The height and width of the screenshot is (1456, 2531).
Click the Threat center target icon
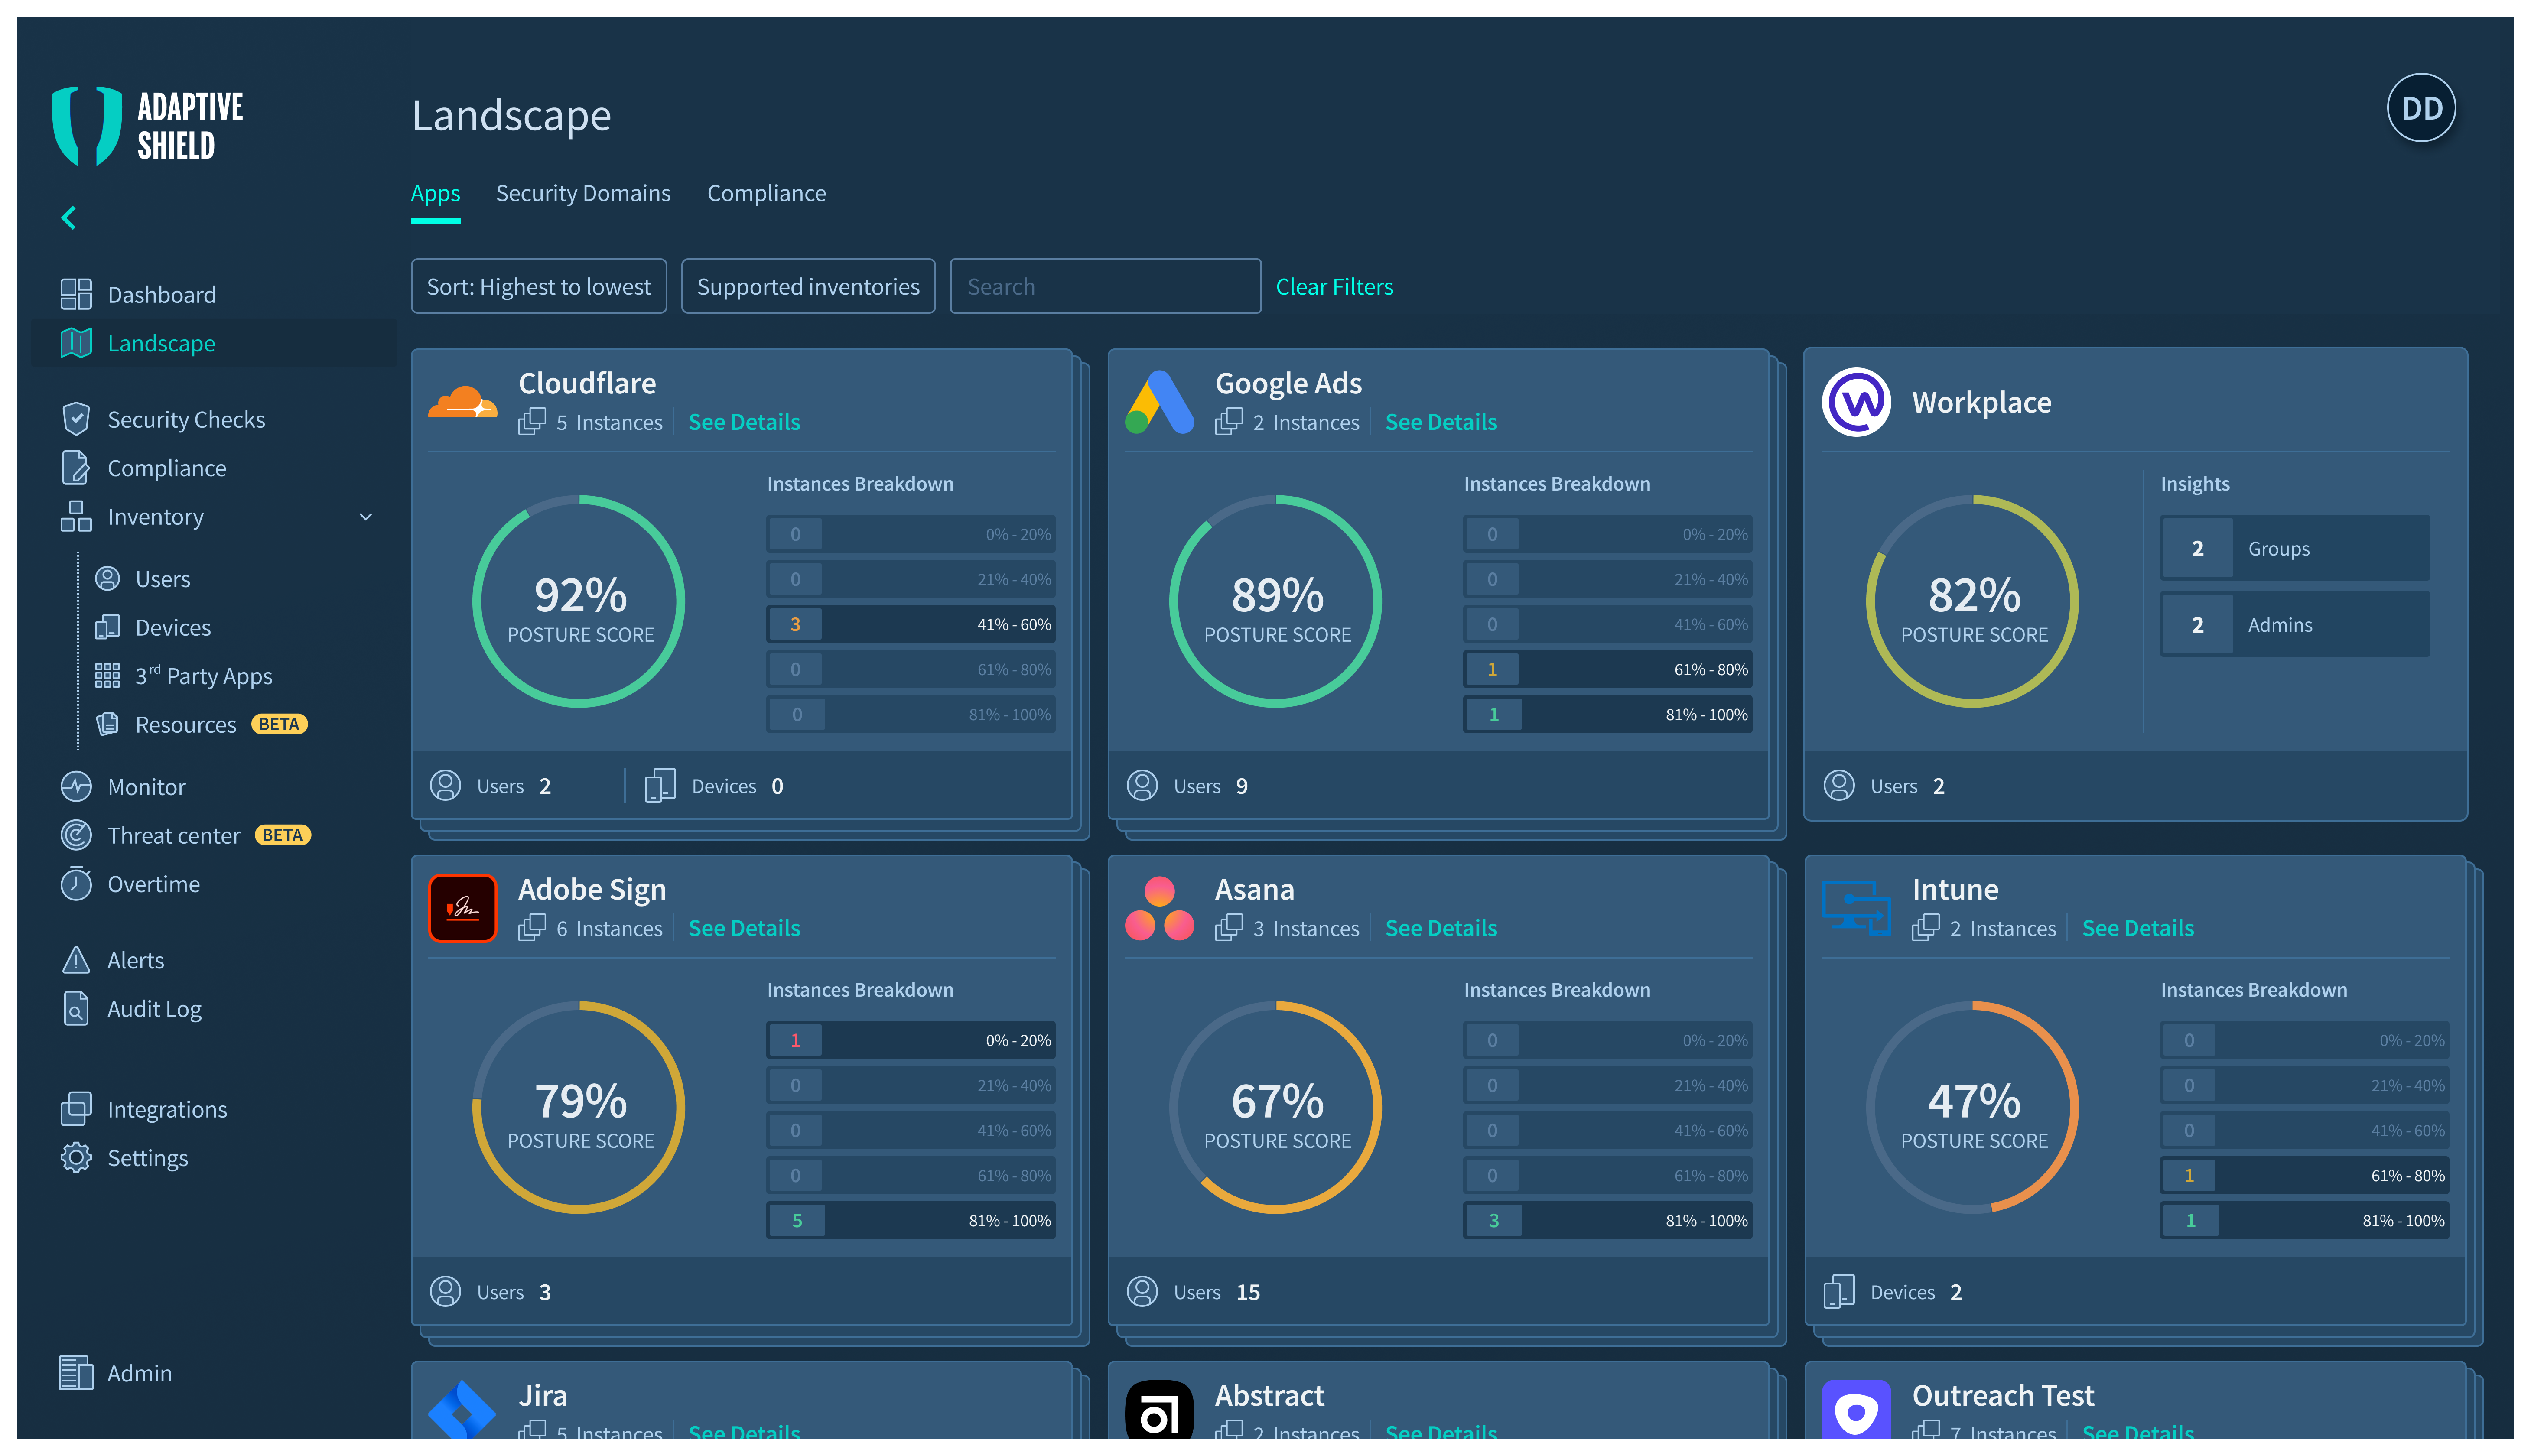[76, 835]
